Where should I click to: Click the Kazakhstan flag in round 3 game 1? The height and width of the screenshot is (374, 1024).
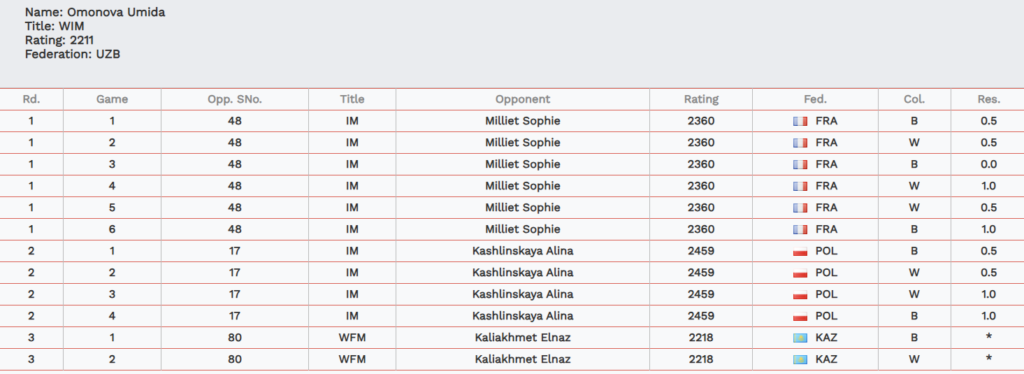point(800,337)
